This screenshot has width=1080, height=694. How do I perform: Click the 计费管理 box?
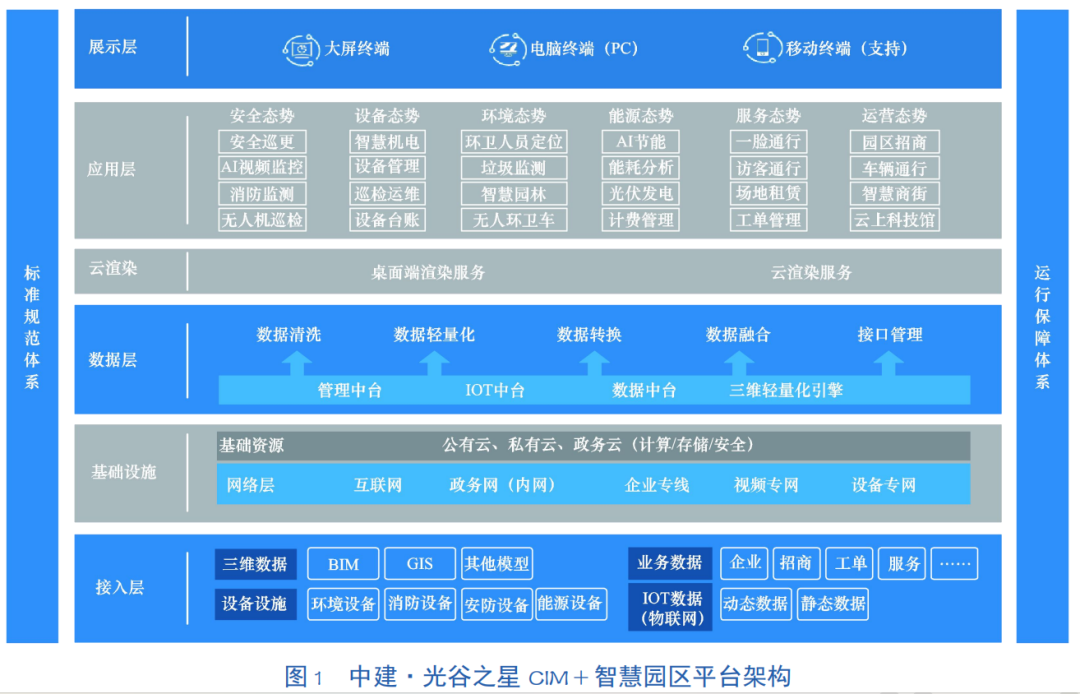pyautogui.click(x=641, y=220)
